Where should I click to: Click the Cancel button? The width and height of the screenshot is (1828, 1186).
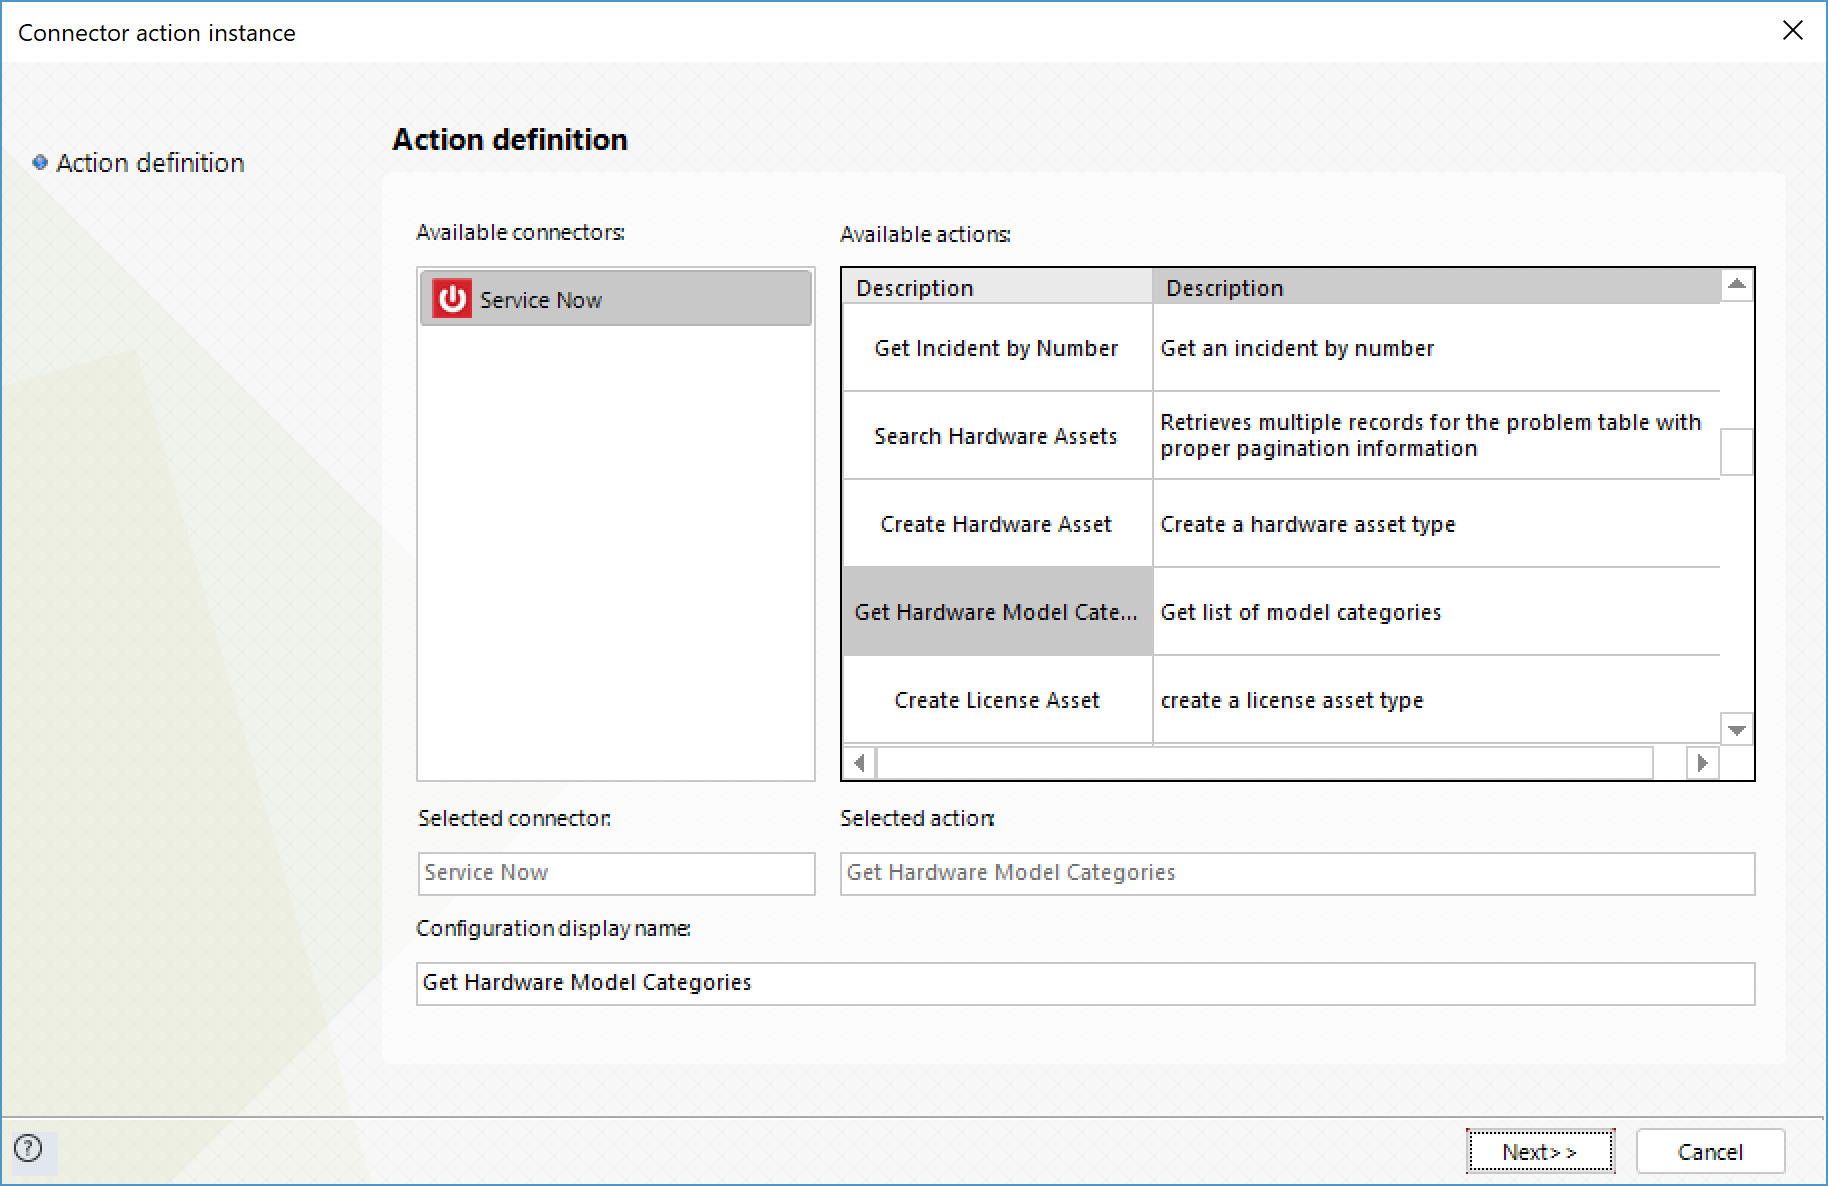(x=1710, y=1151)
